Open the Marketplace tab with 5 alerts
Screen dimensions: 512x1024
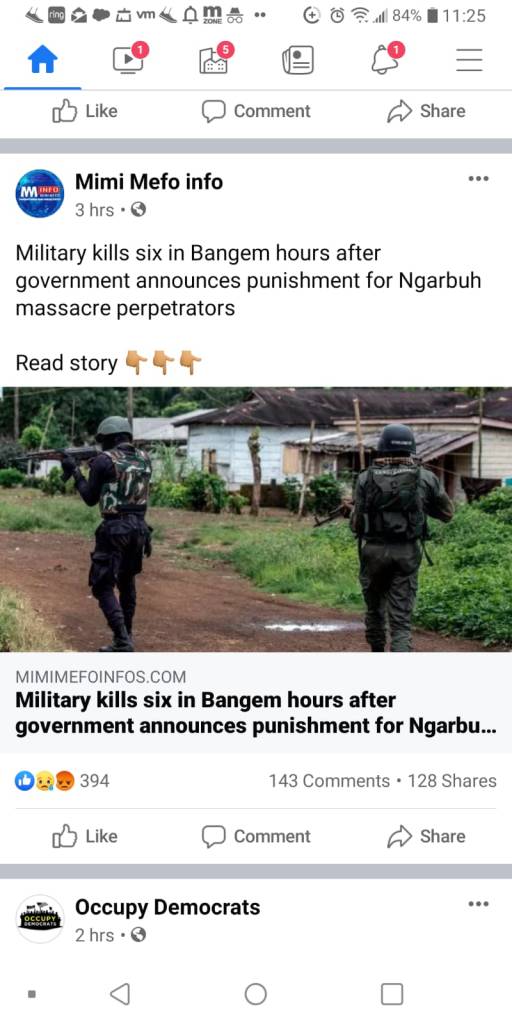[215, 59]
